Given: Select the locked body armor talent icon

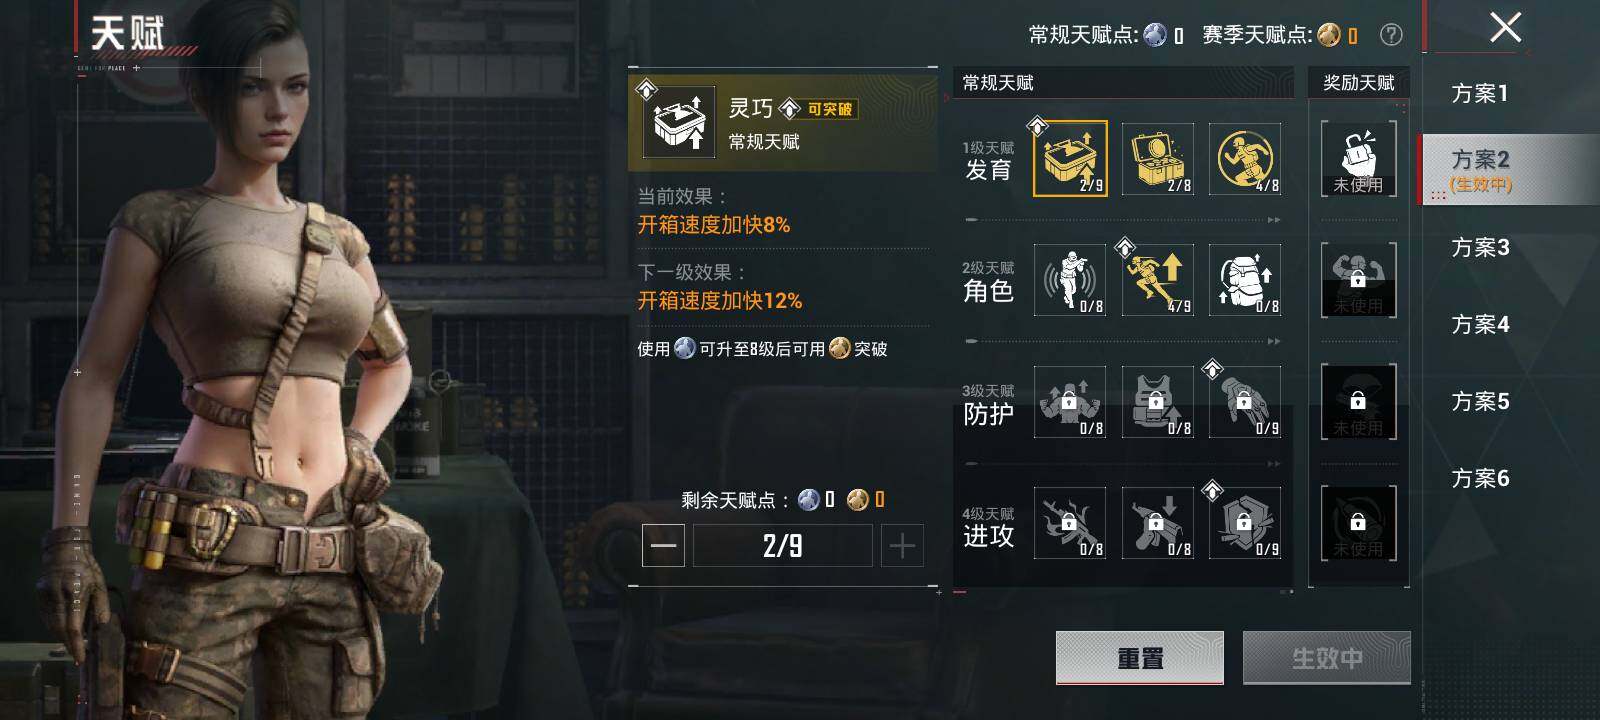Looking at the screenshot, I should point(1158,402).
